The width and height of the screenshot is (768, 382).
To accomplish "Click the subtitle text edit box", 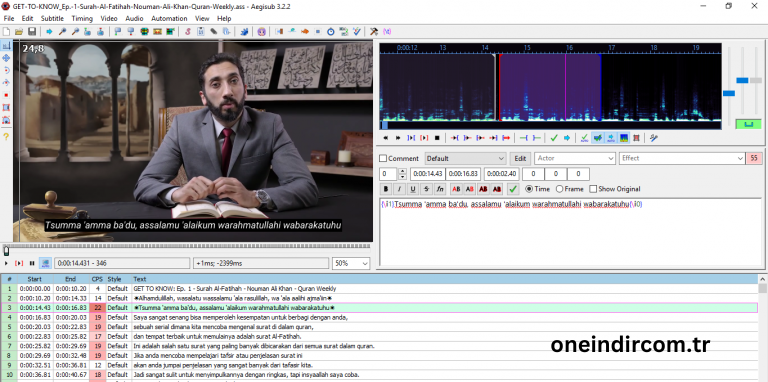I will [571, 231].
